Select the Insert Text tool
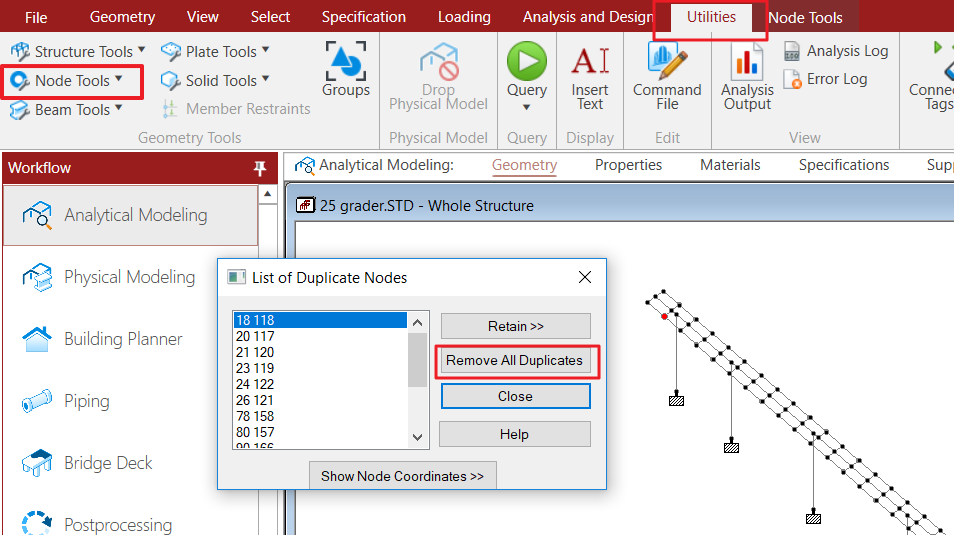 coord(590,77)
